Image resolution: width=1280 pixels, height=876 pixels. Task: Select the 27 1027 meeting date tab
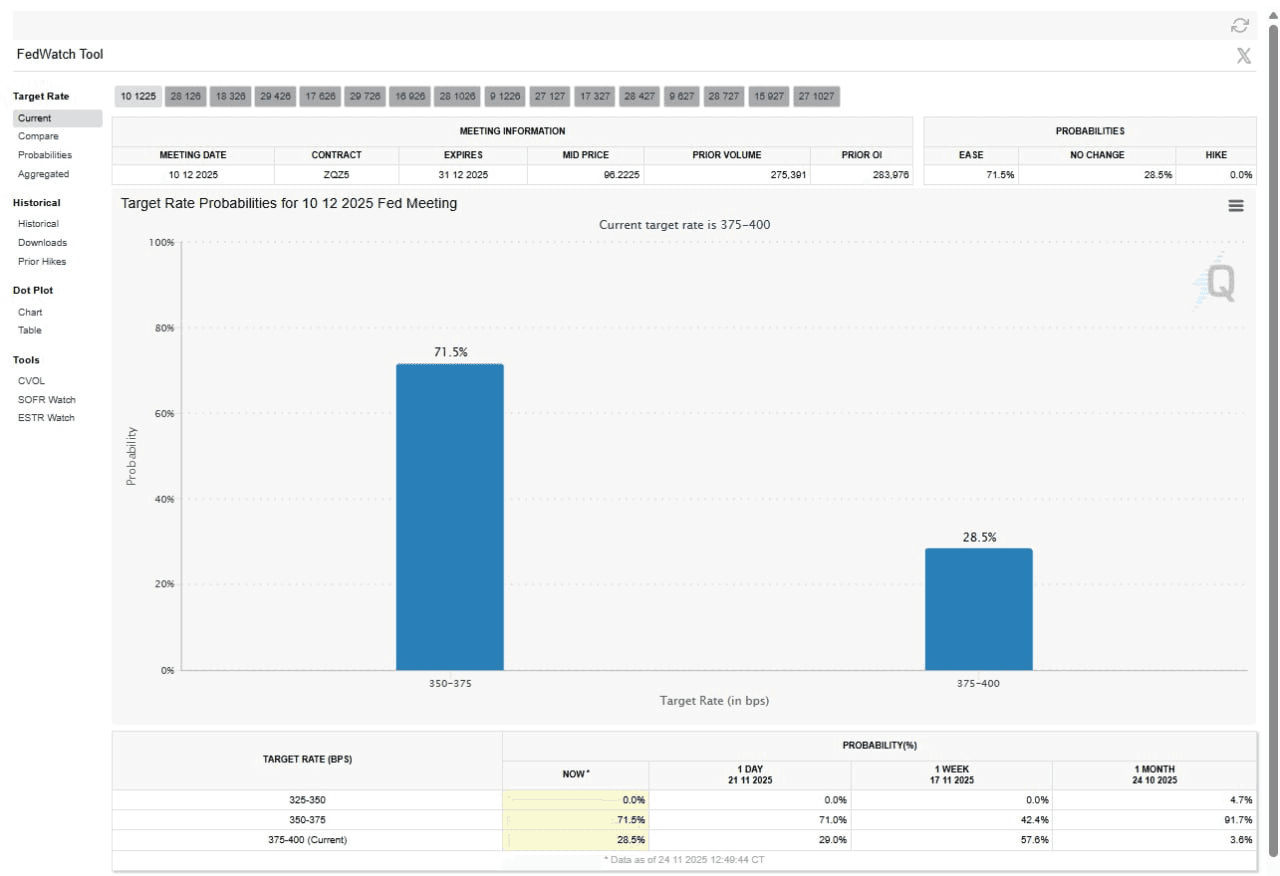817,97
